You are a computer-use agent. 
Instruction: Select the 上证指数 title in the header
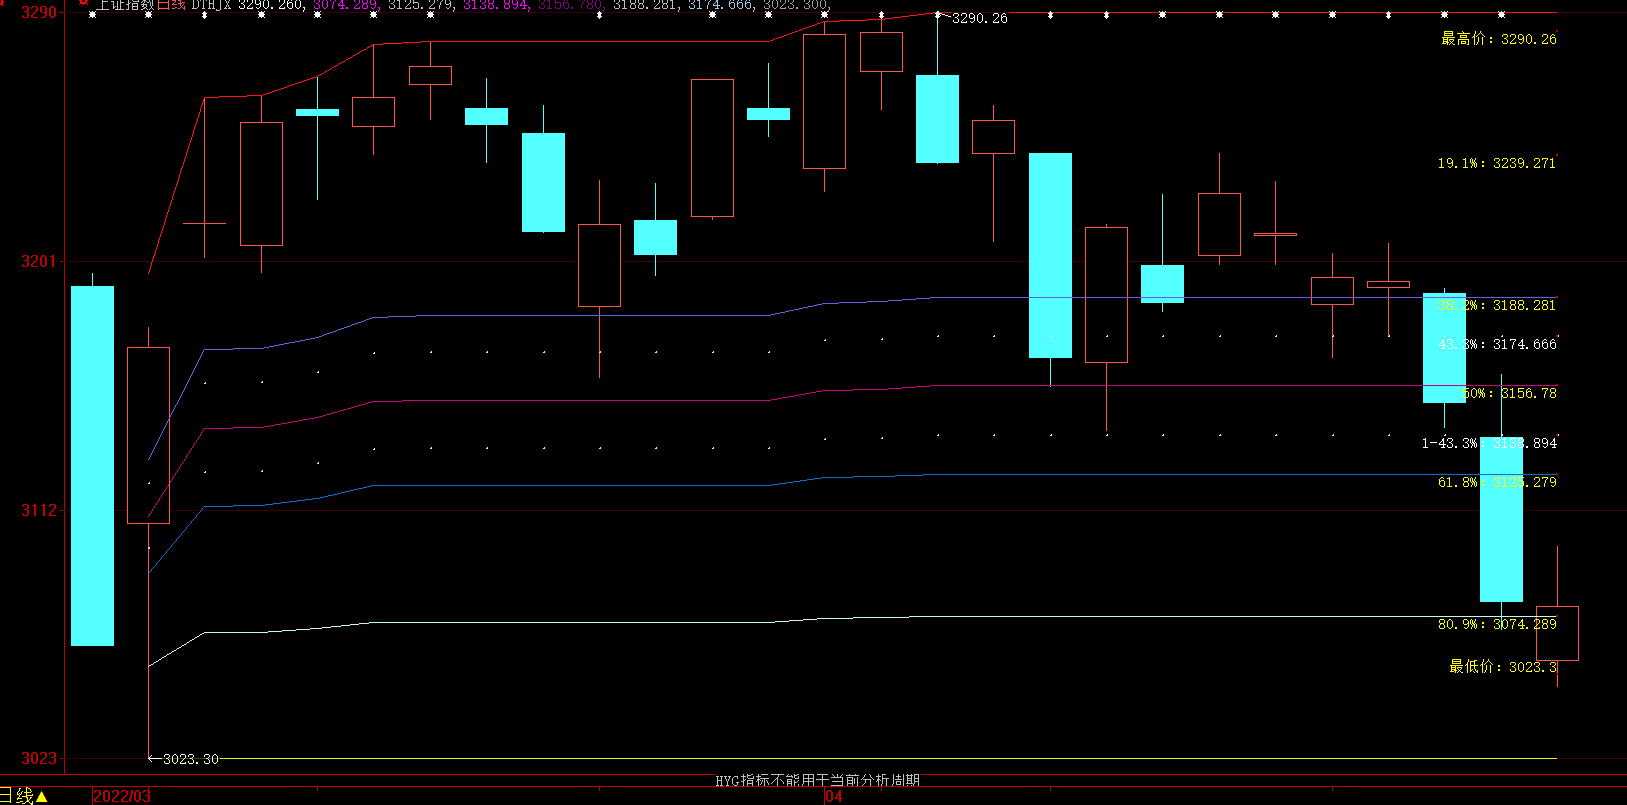[x=125, y=5]
